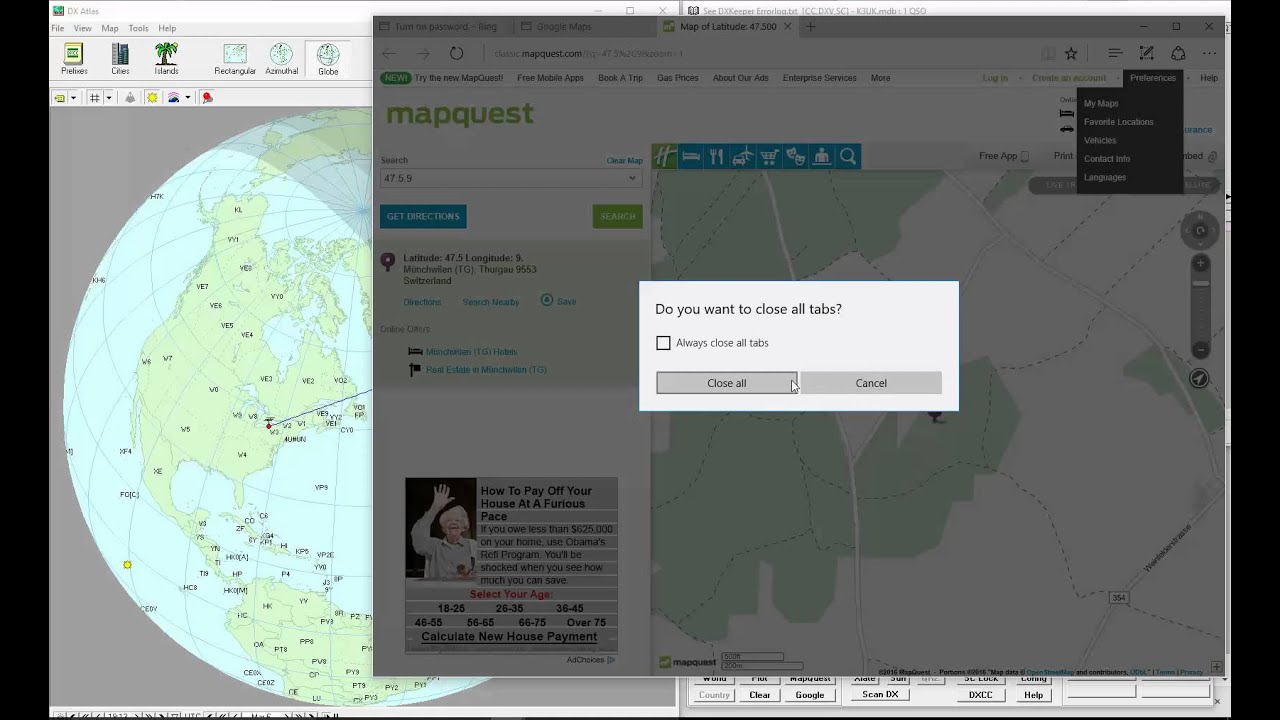The width and height of the screenshot is (1280, 720).
Task: Click MapQuest zoom-in plus button
Action: tap(1201, 263)
